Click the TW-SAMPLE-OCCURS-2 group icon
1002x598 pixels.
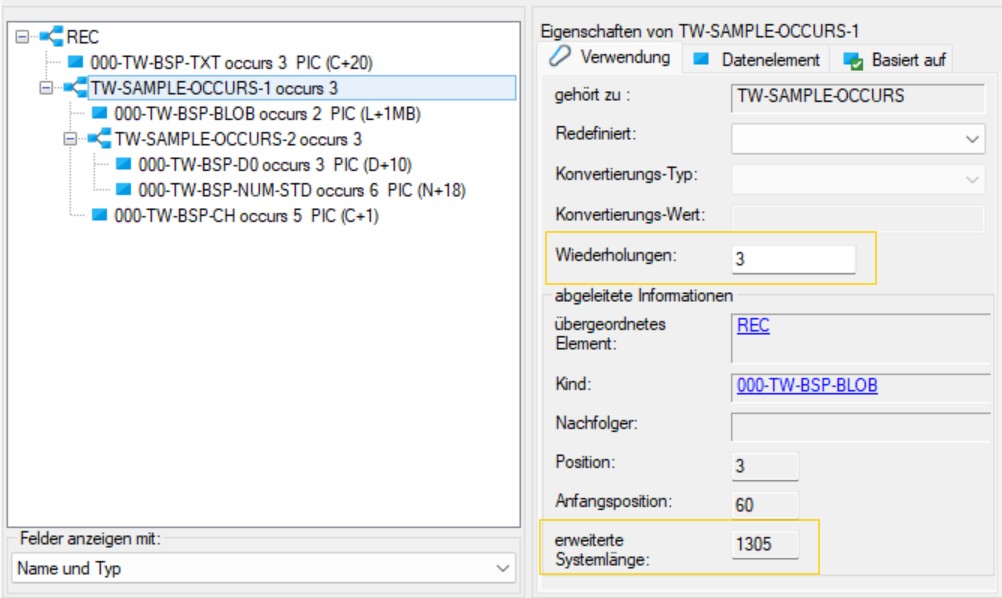point(100,139)
